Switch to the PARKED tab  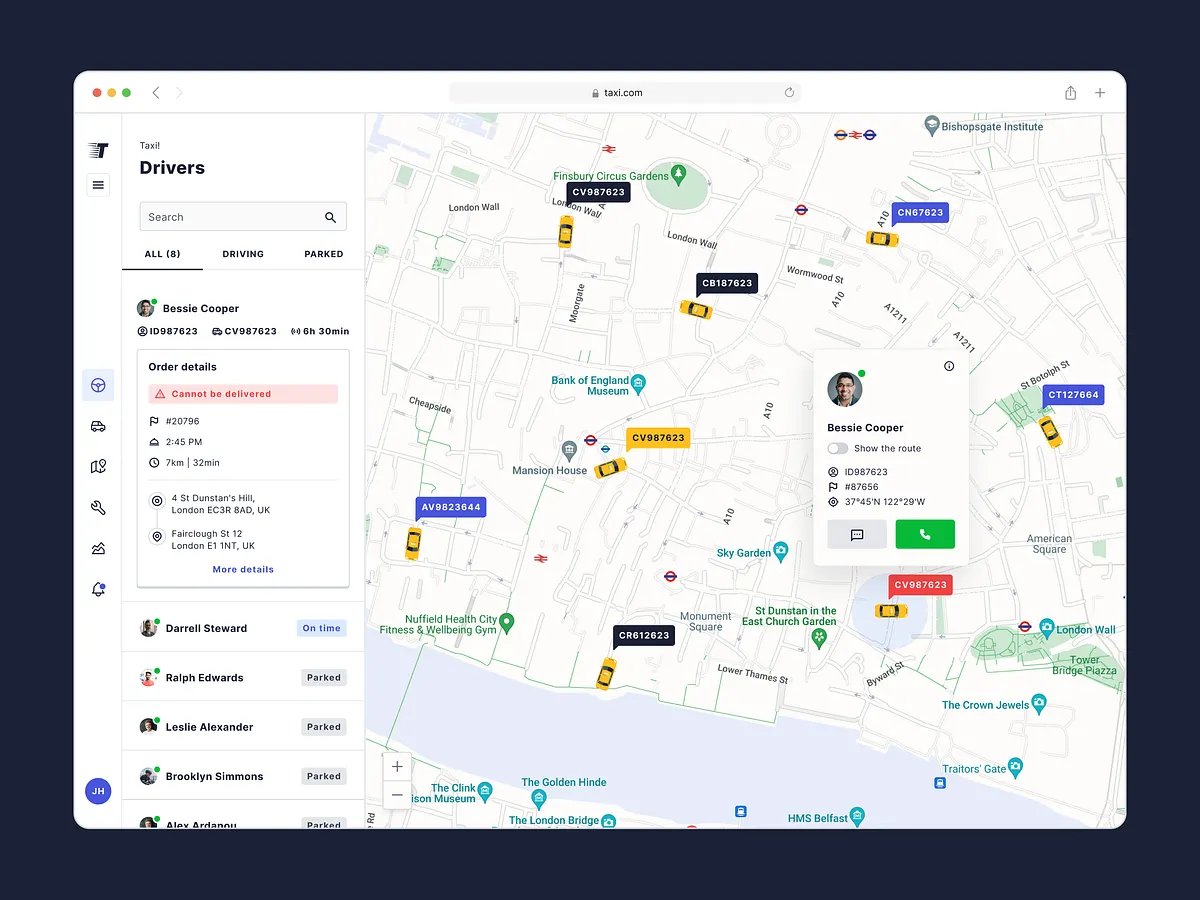click(x=323, y=253)
